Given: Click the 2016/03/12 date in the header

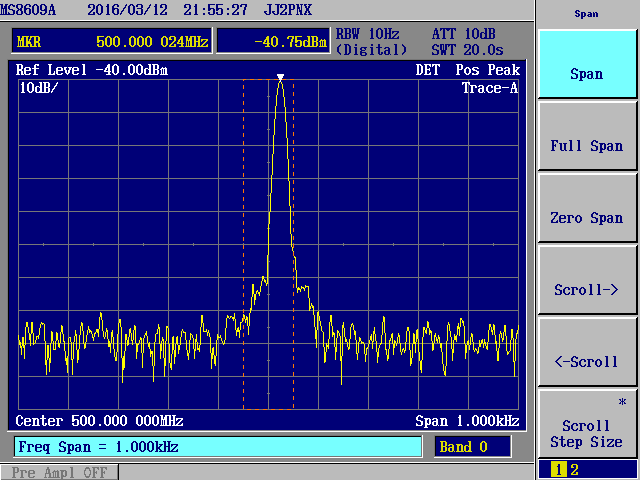Looking at the screenshot, I should tap(127, 10).
